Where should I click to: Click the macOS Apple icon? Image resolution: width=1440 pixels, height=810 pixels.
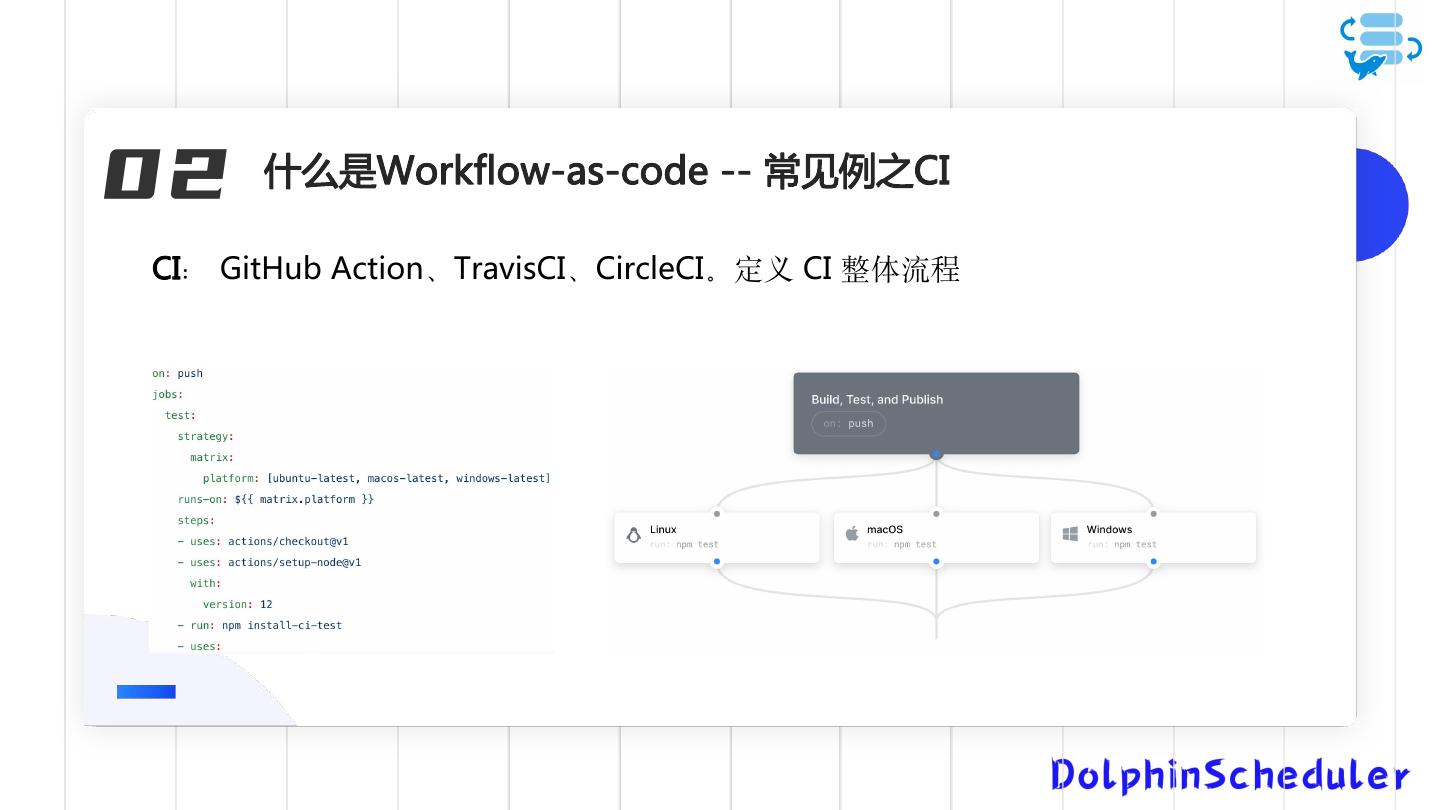(x=851, y=532)
